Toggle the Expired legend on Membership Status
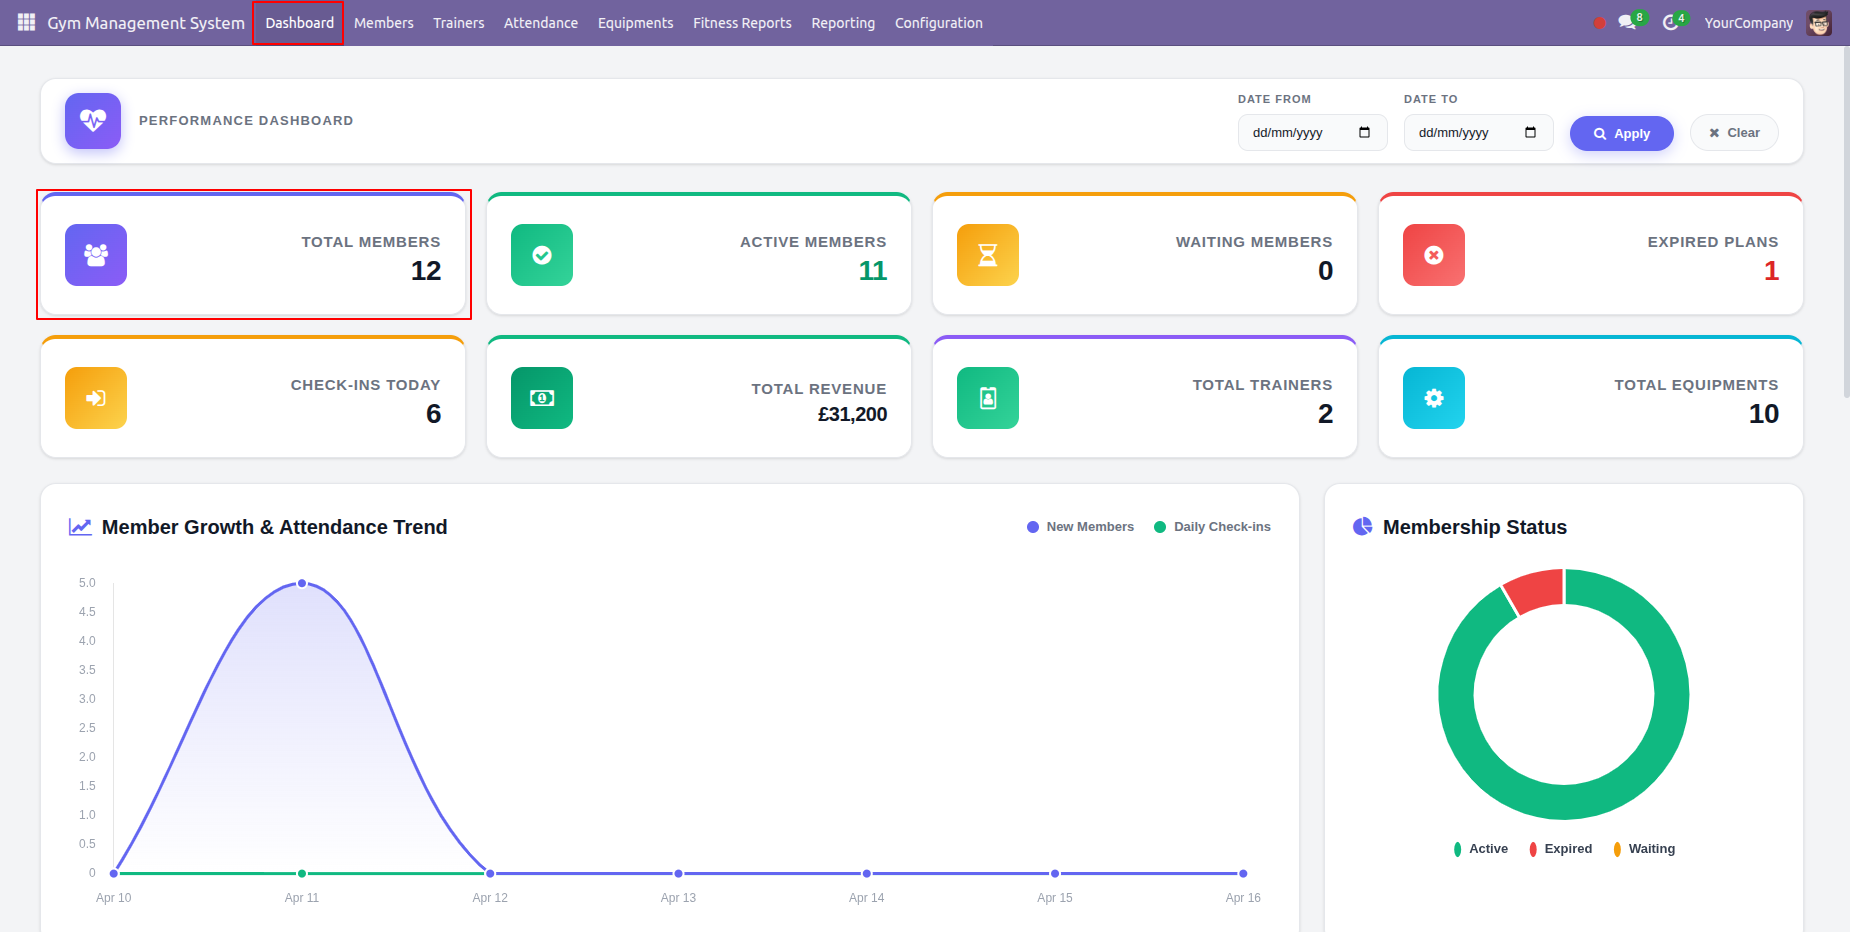1850x932 pixels. pos(1560,849)
